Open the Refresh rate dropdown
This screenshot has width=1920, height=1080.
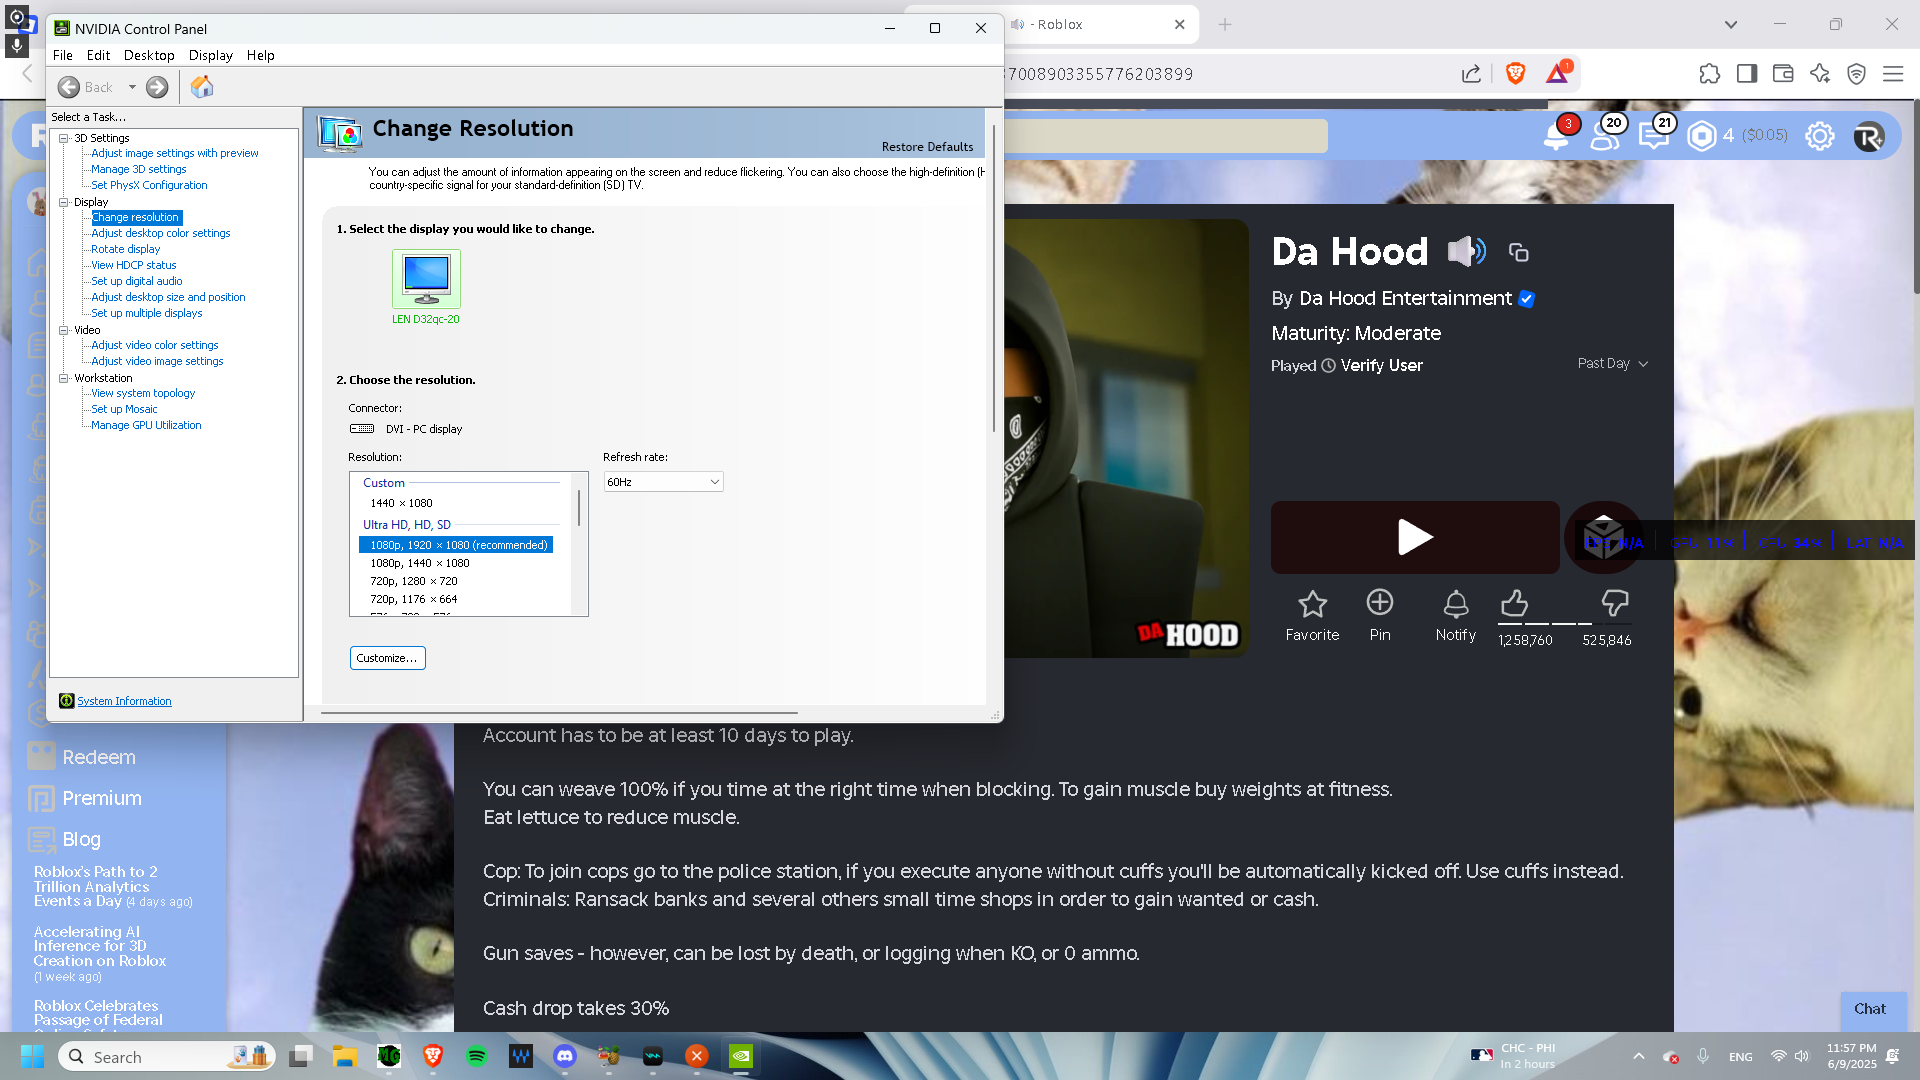663,482
